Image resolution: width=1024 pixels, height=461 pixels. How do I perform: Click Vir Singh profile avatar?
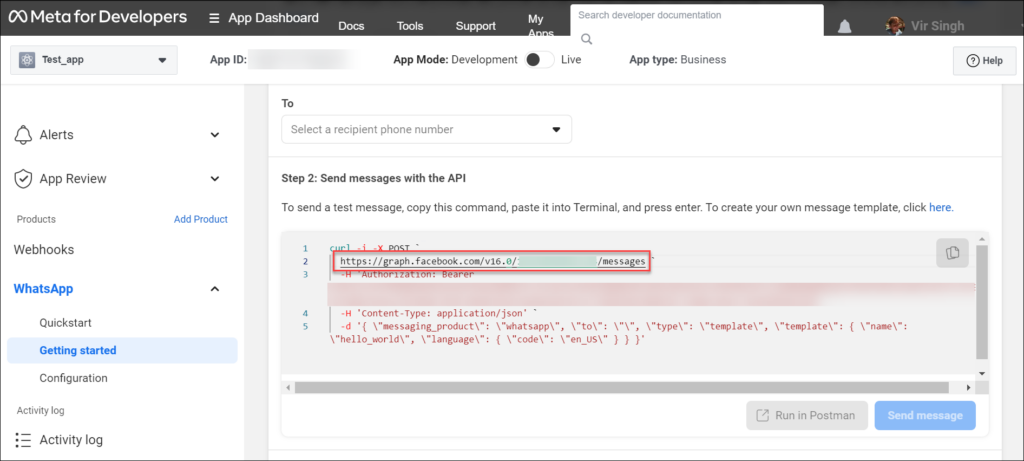coord(894,25)
